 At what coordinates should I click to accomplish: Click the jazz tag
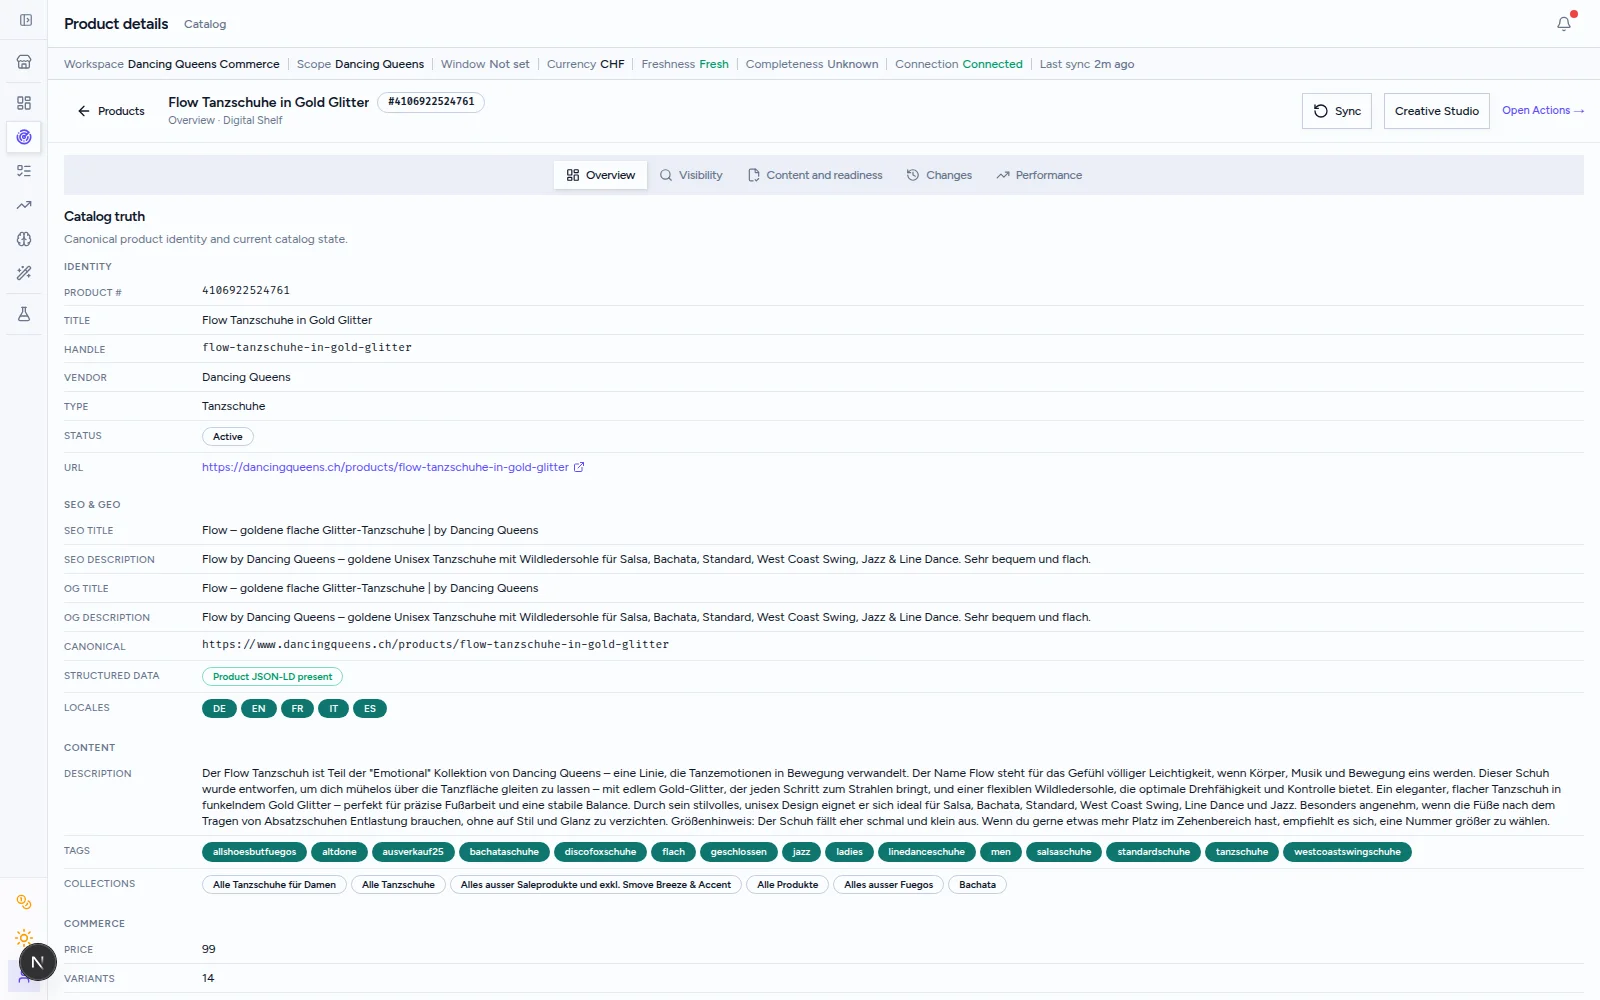(802, 852)
